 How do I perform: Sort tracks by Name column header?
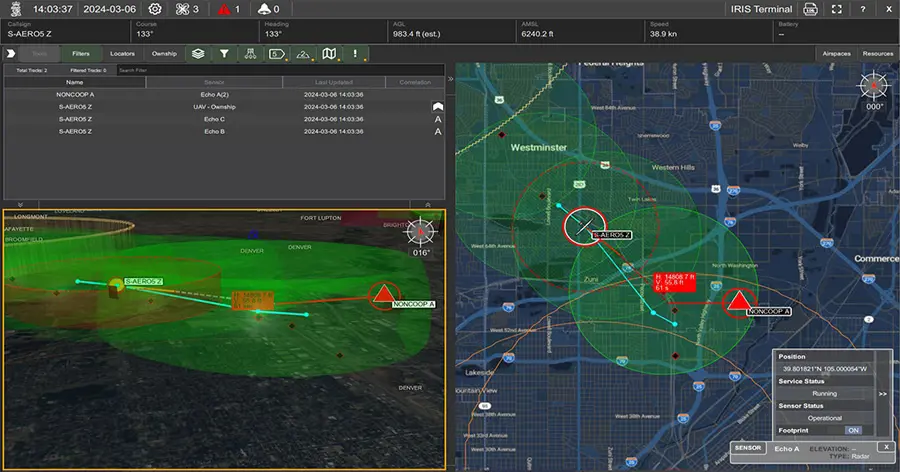point(75,82)
